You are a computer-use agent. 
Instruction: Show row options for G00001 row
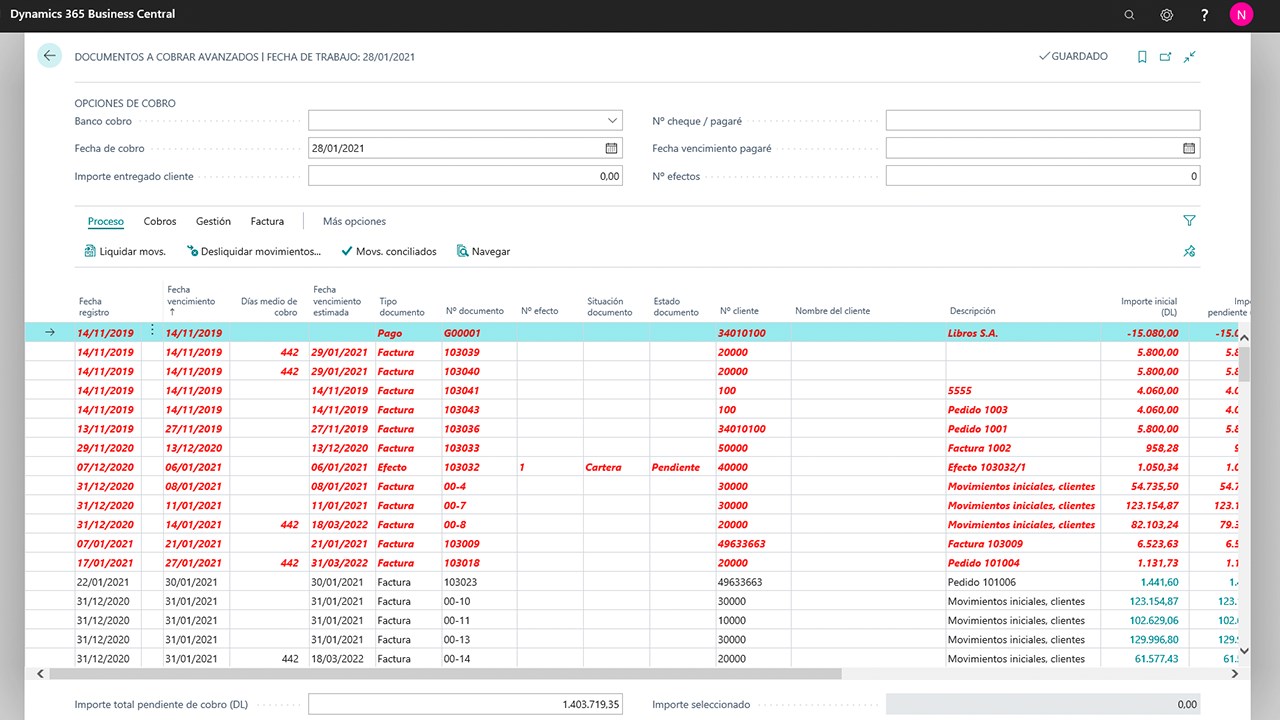click(153, 331)
